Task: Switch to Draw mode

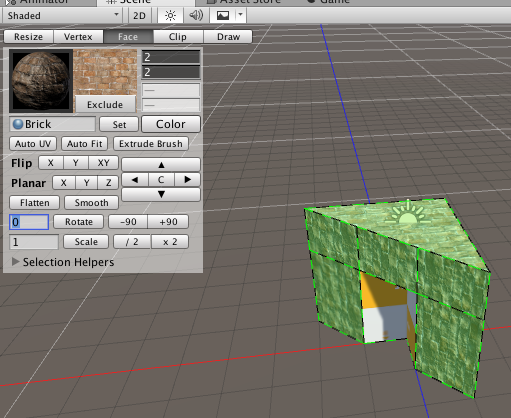Action: coord(228,37)
